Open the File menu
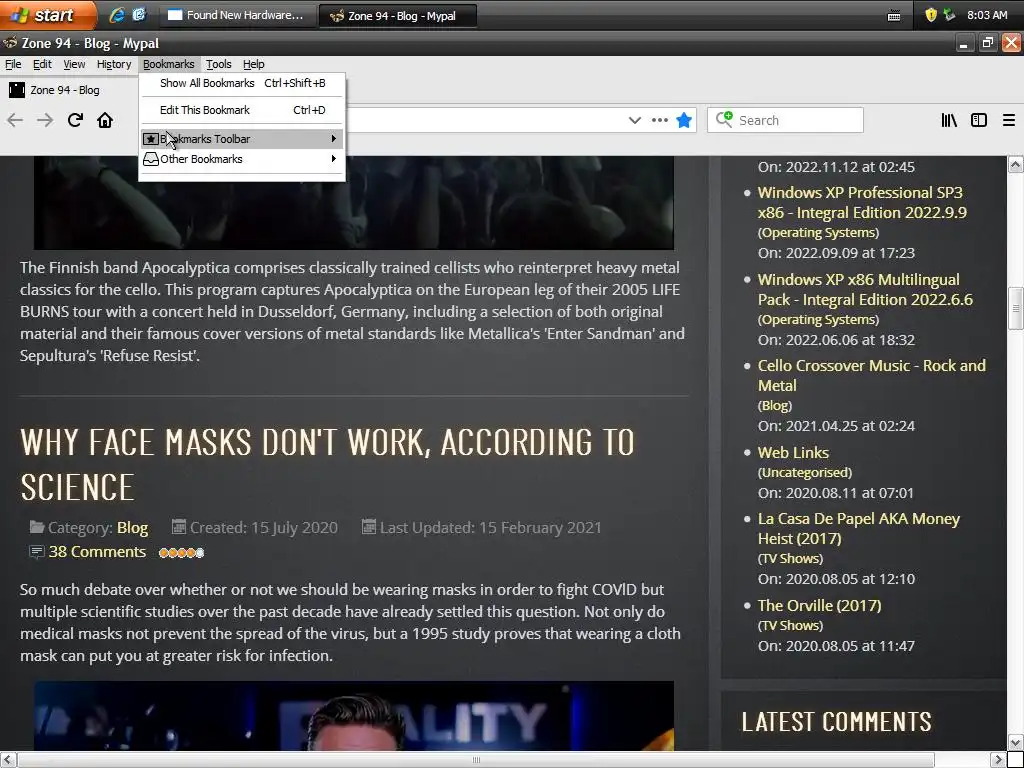The image size is (1024, 768). (13, 64)
